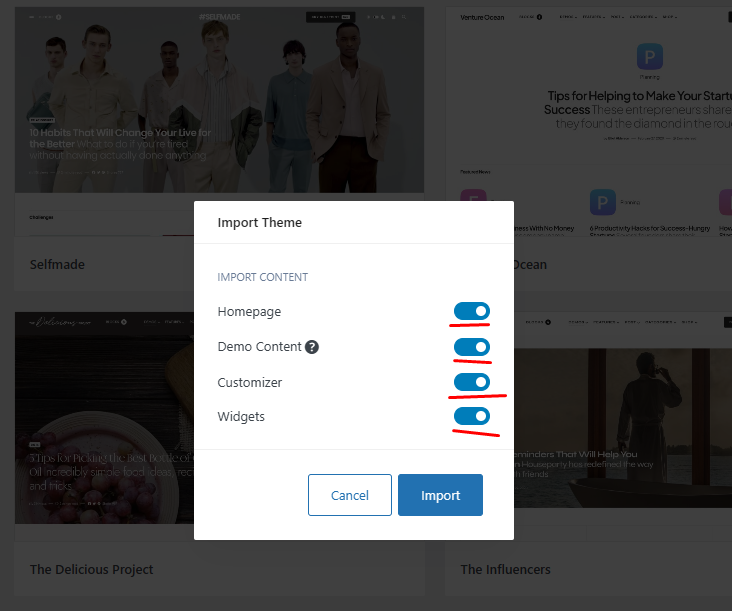
Task: Turn off the Customizer switch
Action: tap(472, 382)
